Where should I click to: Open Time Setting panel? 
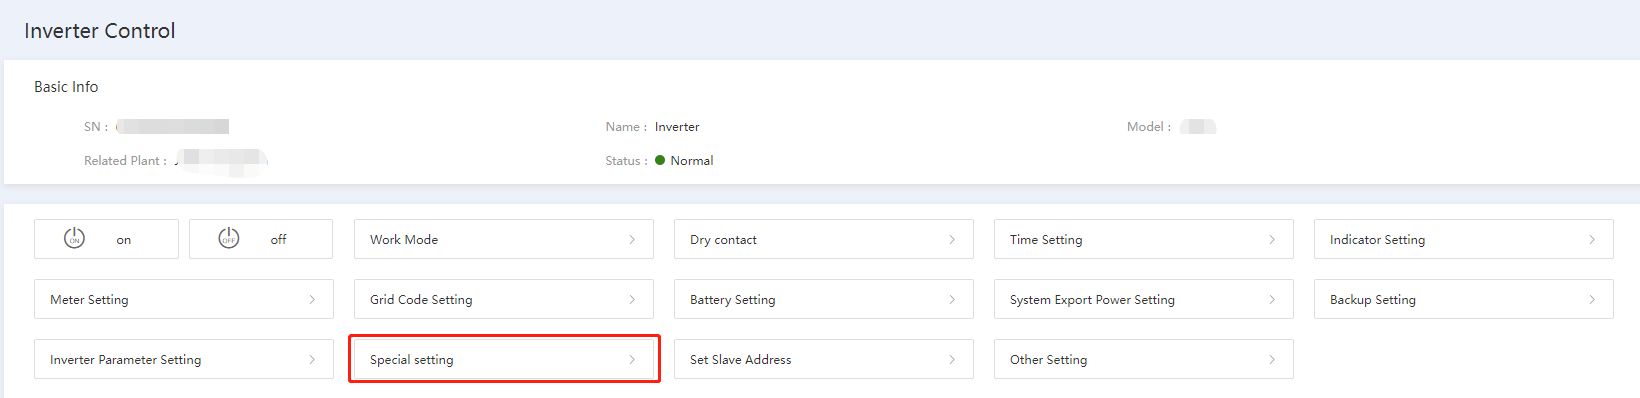pos(1144,239)
